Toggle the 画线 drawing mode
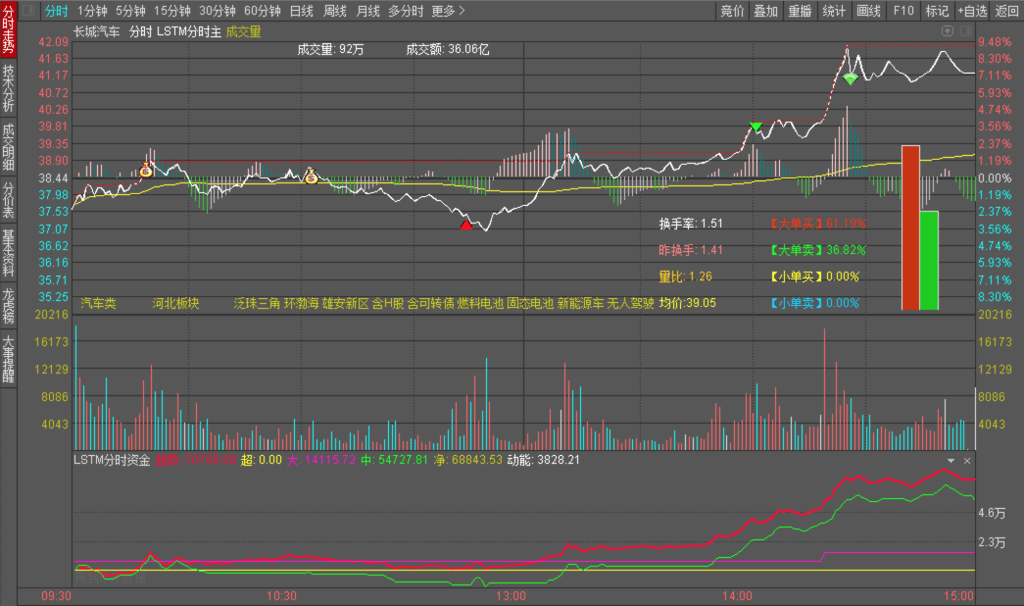1024x606 pixels. [x=869, y=11]
